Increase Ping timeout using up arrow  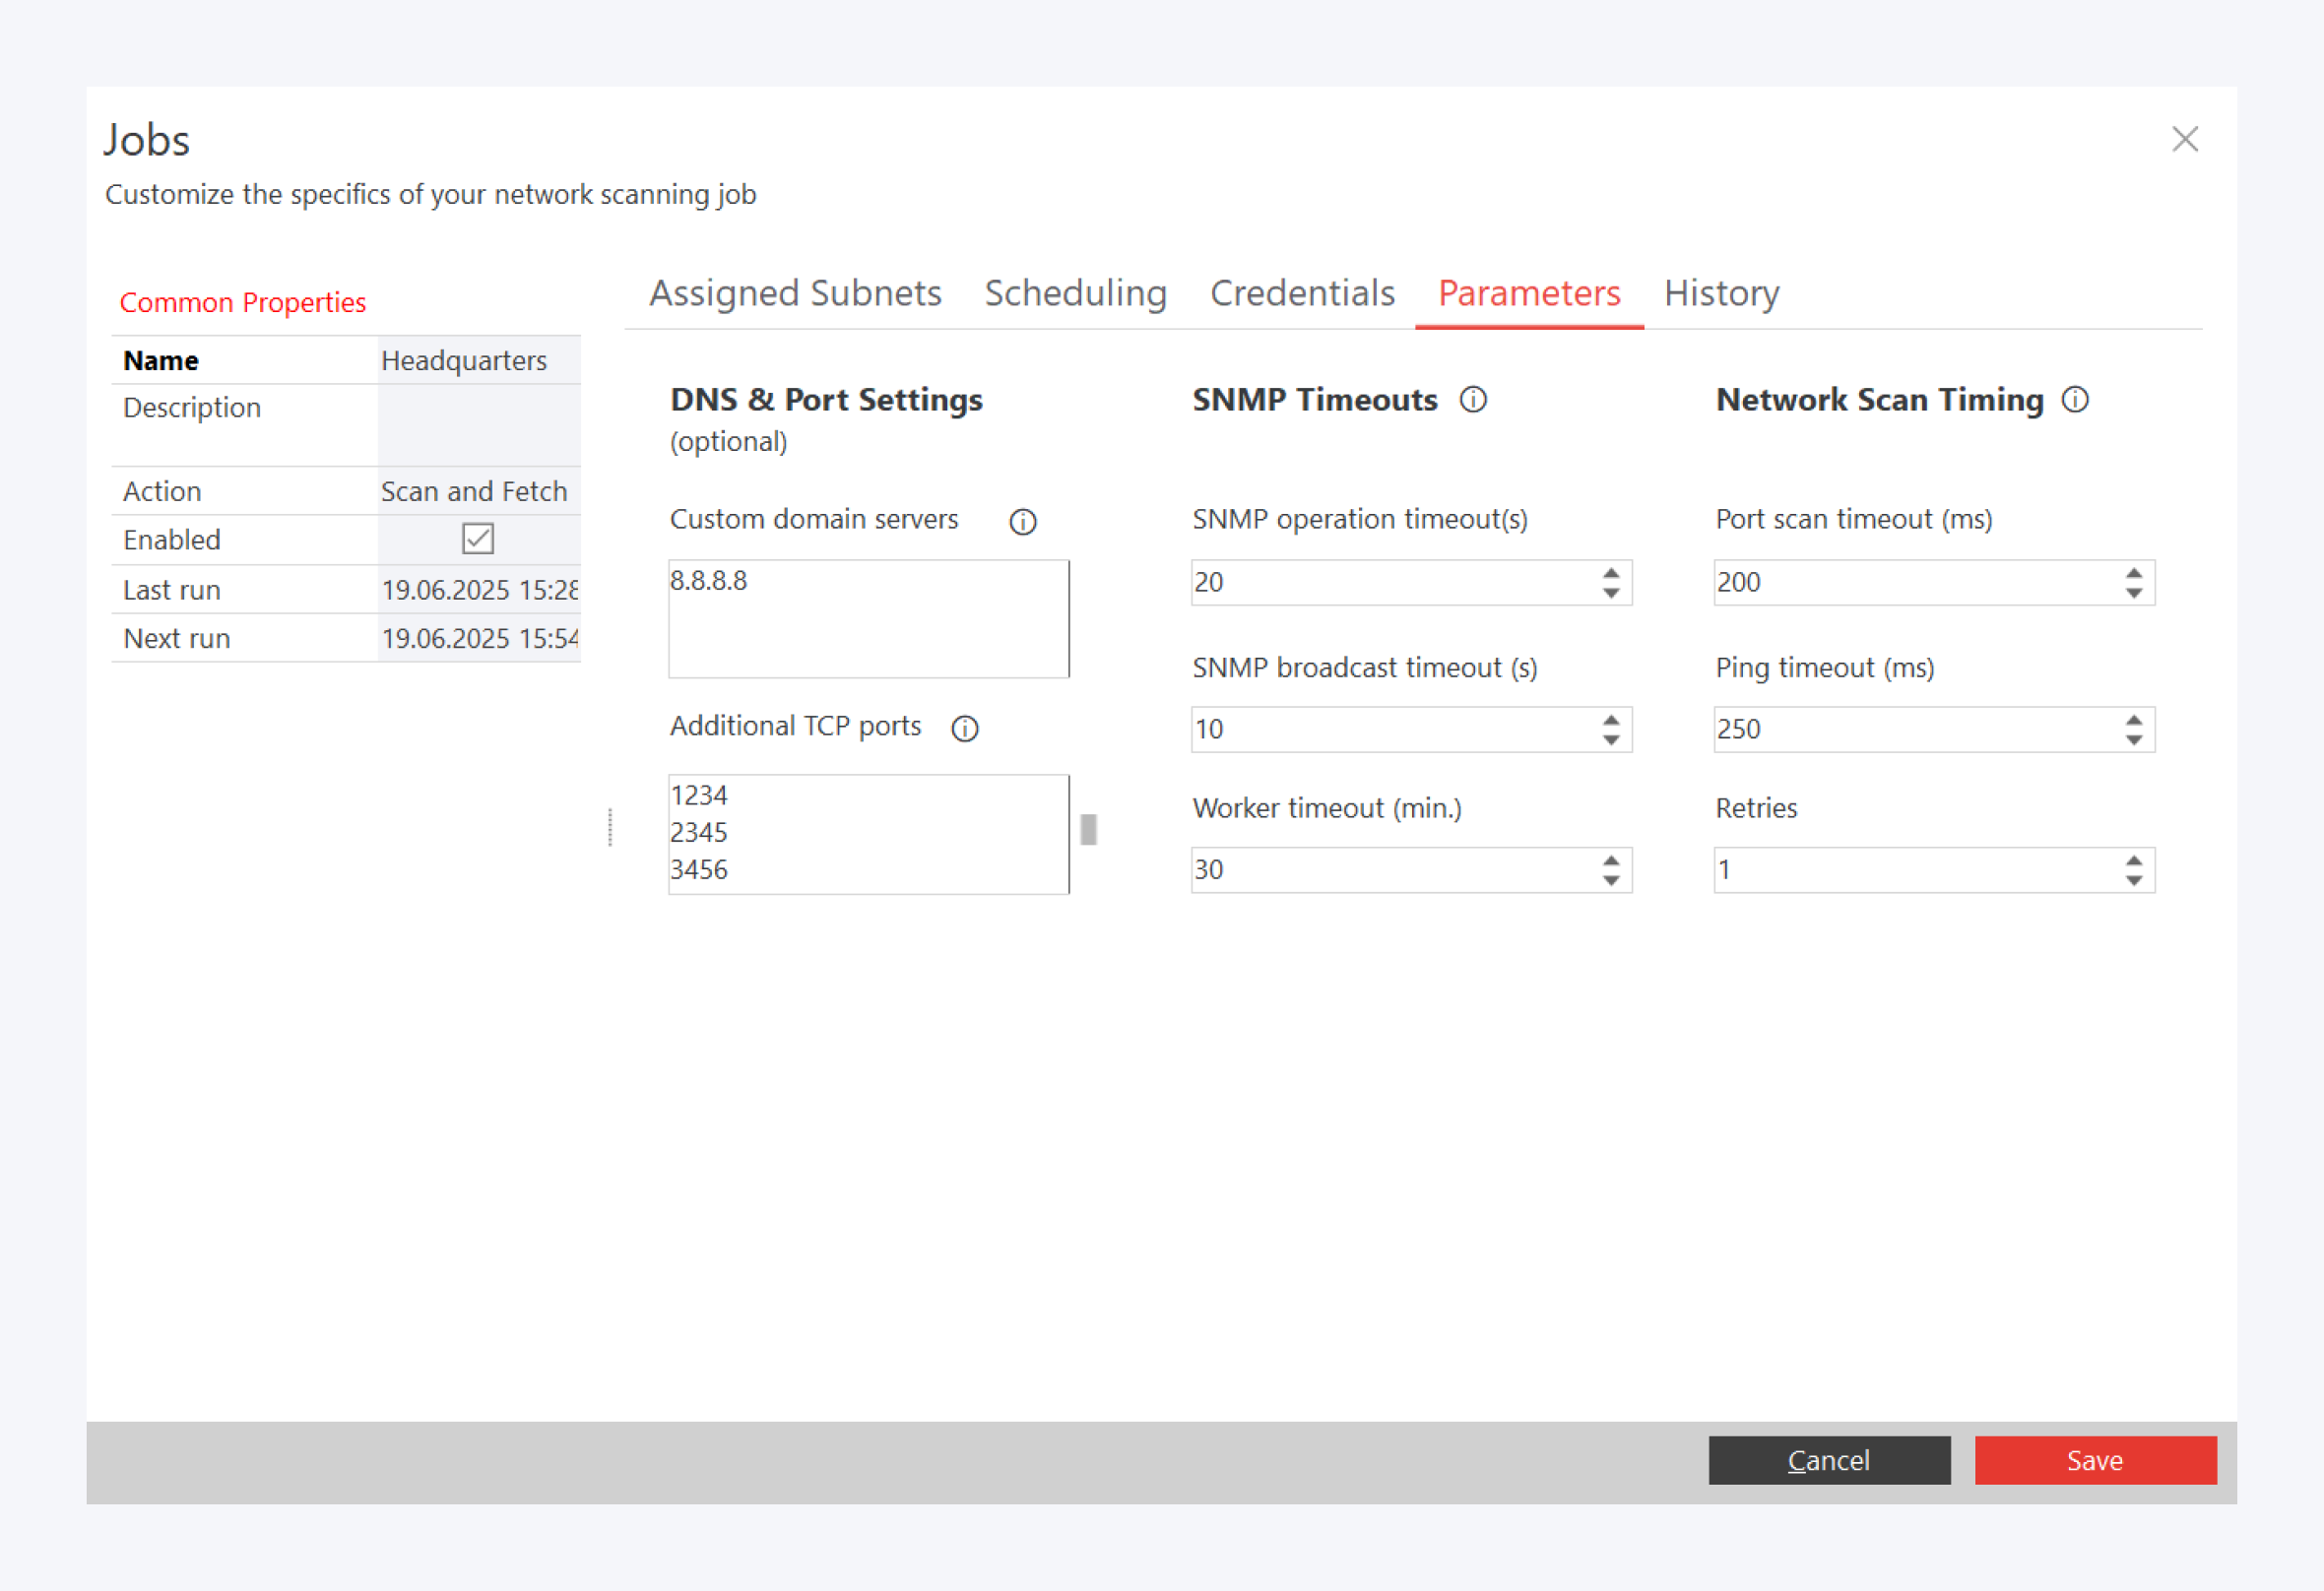(2133, 720)
